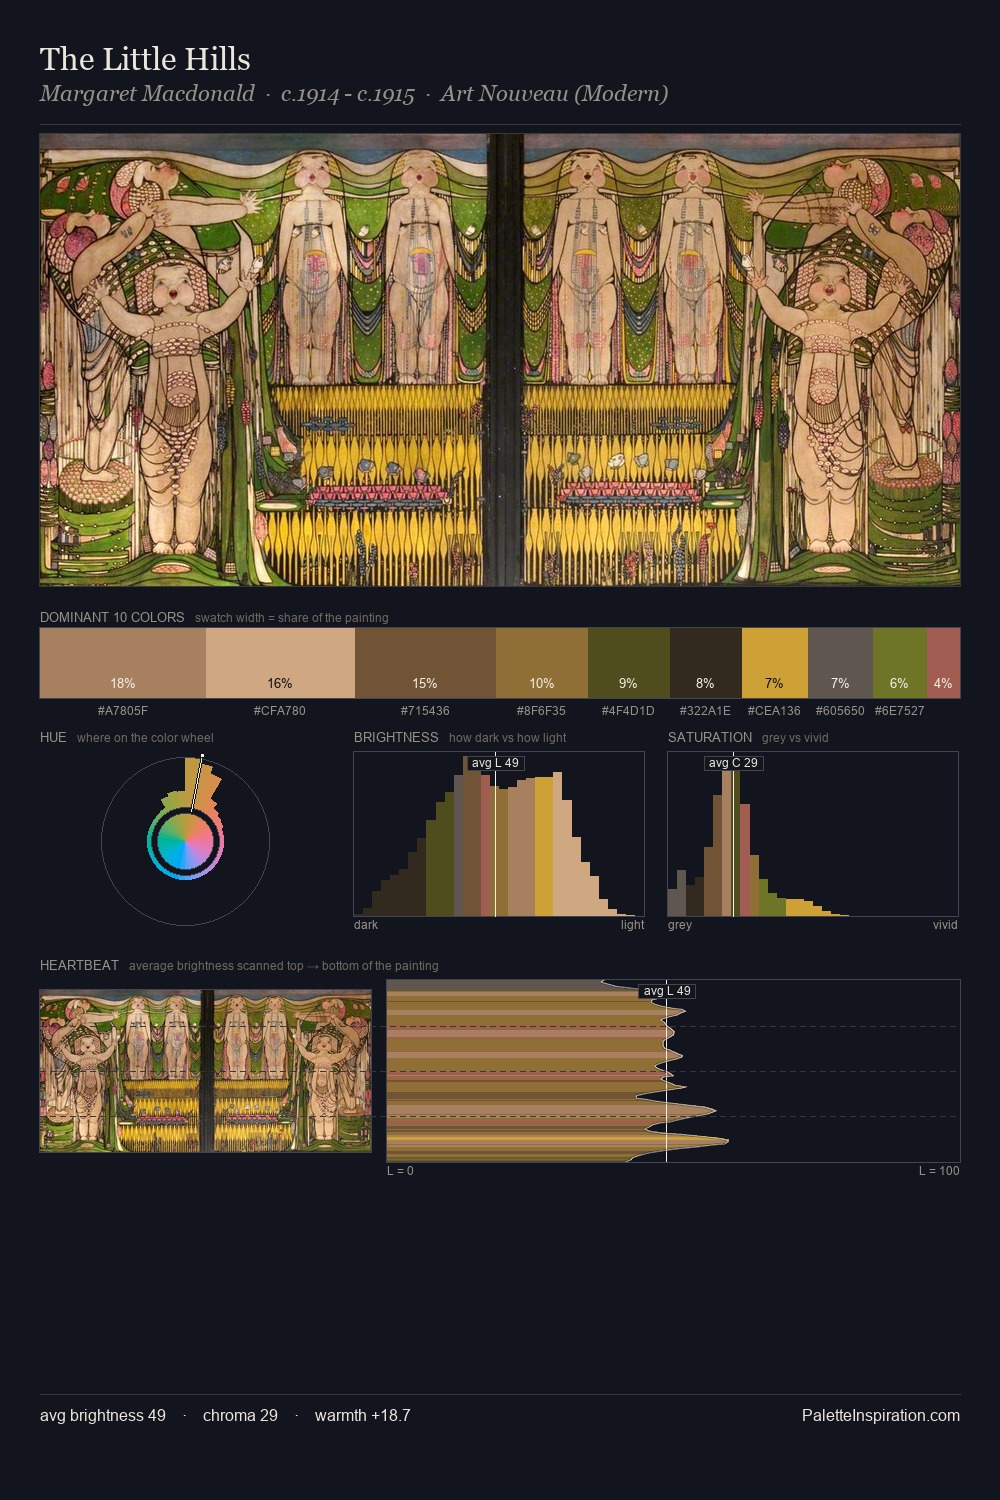Click the saturation histogram chart
The width and height of the screenshot is (1000, 1500).
tap(813, 834)
